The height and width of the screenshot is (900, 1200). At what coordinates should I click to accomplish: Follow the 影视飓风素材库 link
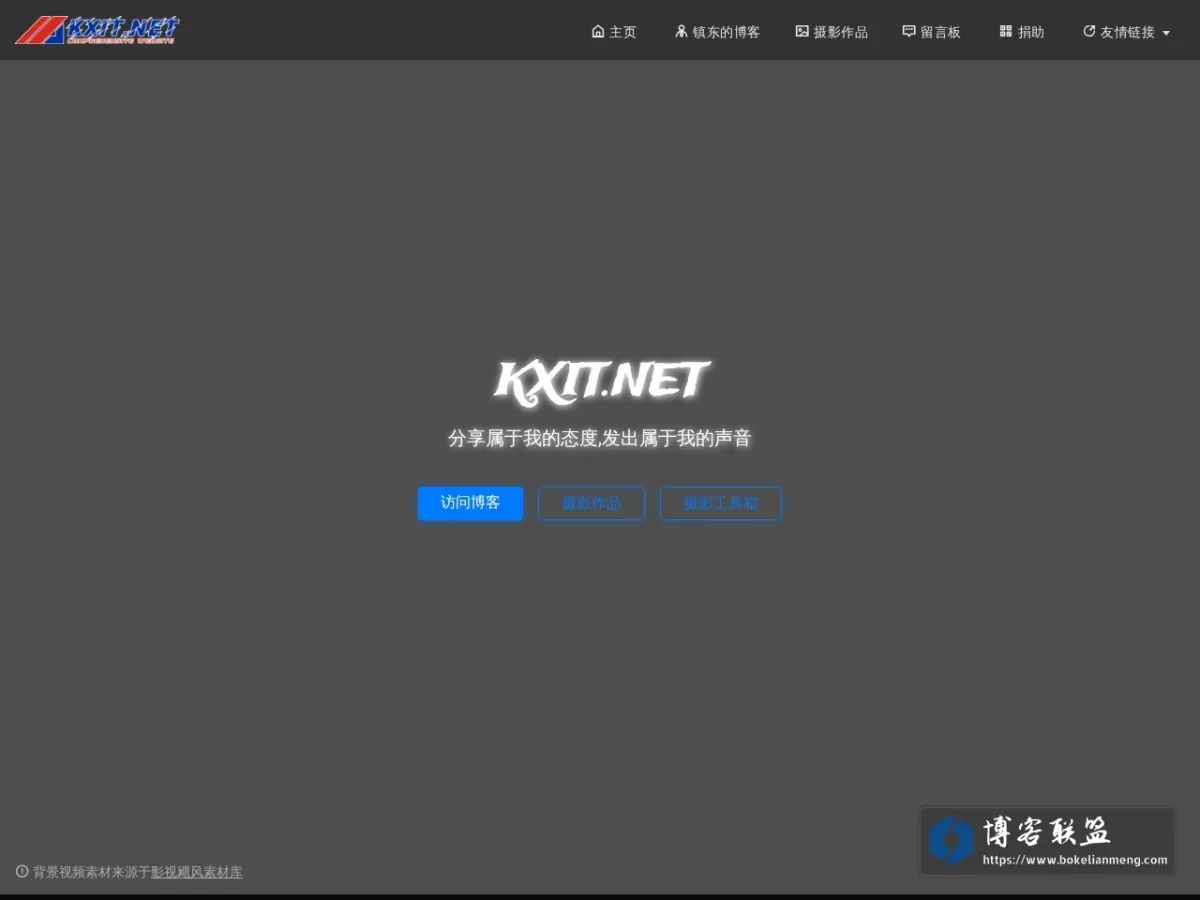point(197,872)
